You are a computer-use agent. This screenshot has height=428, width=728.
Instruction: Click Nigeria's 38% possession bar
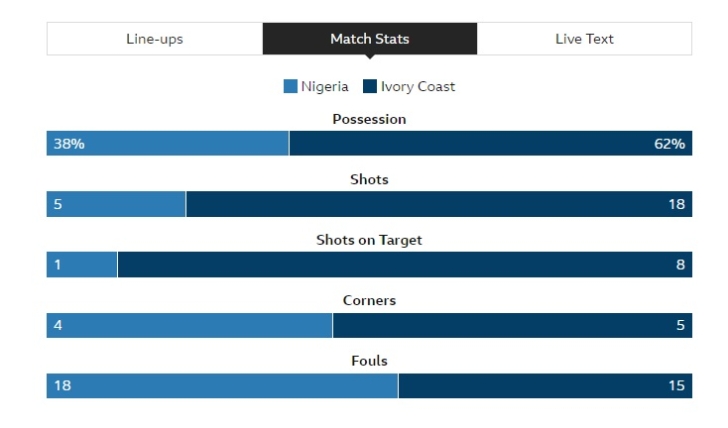click(167, 144)
